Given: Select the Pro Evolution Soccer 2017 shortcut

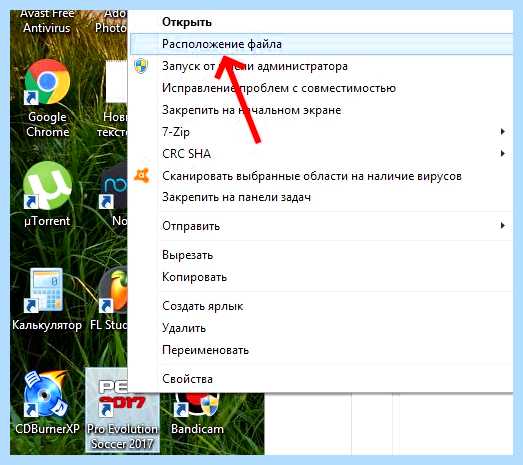Looking at the screenshot, I should point(122,410).
